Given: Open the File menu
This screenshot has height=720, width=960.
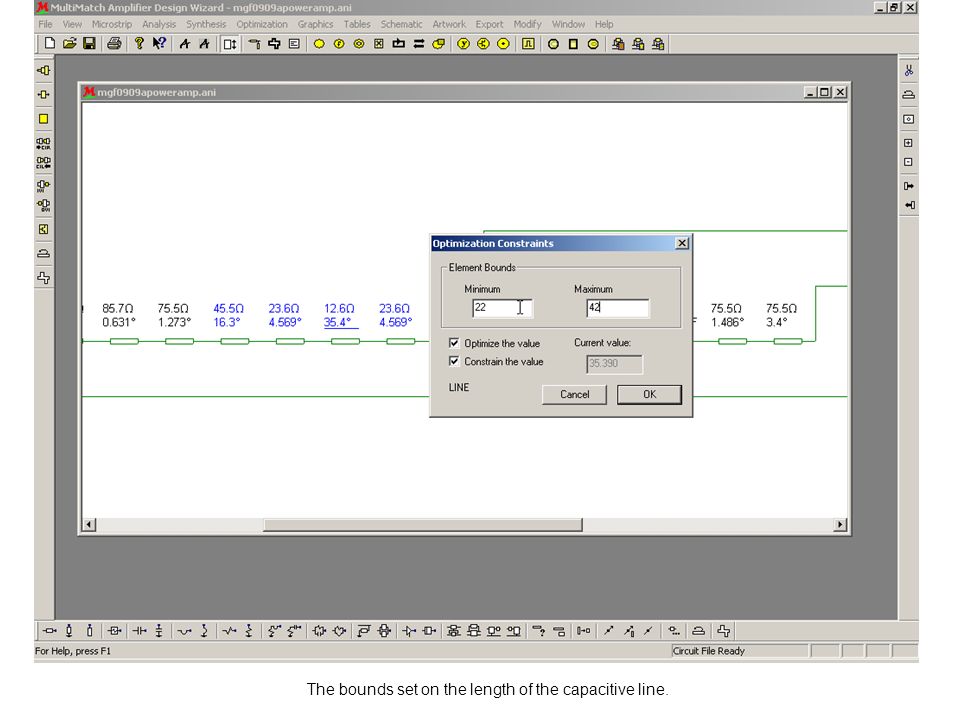Looking at the screenshot, I should pyautogui.click(x=45, y=24).
